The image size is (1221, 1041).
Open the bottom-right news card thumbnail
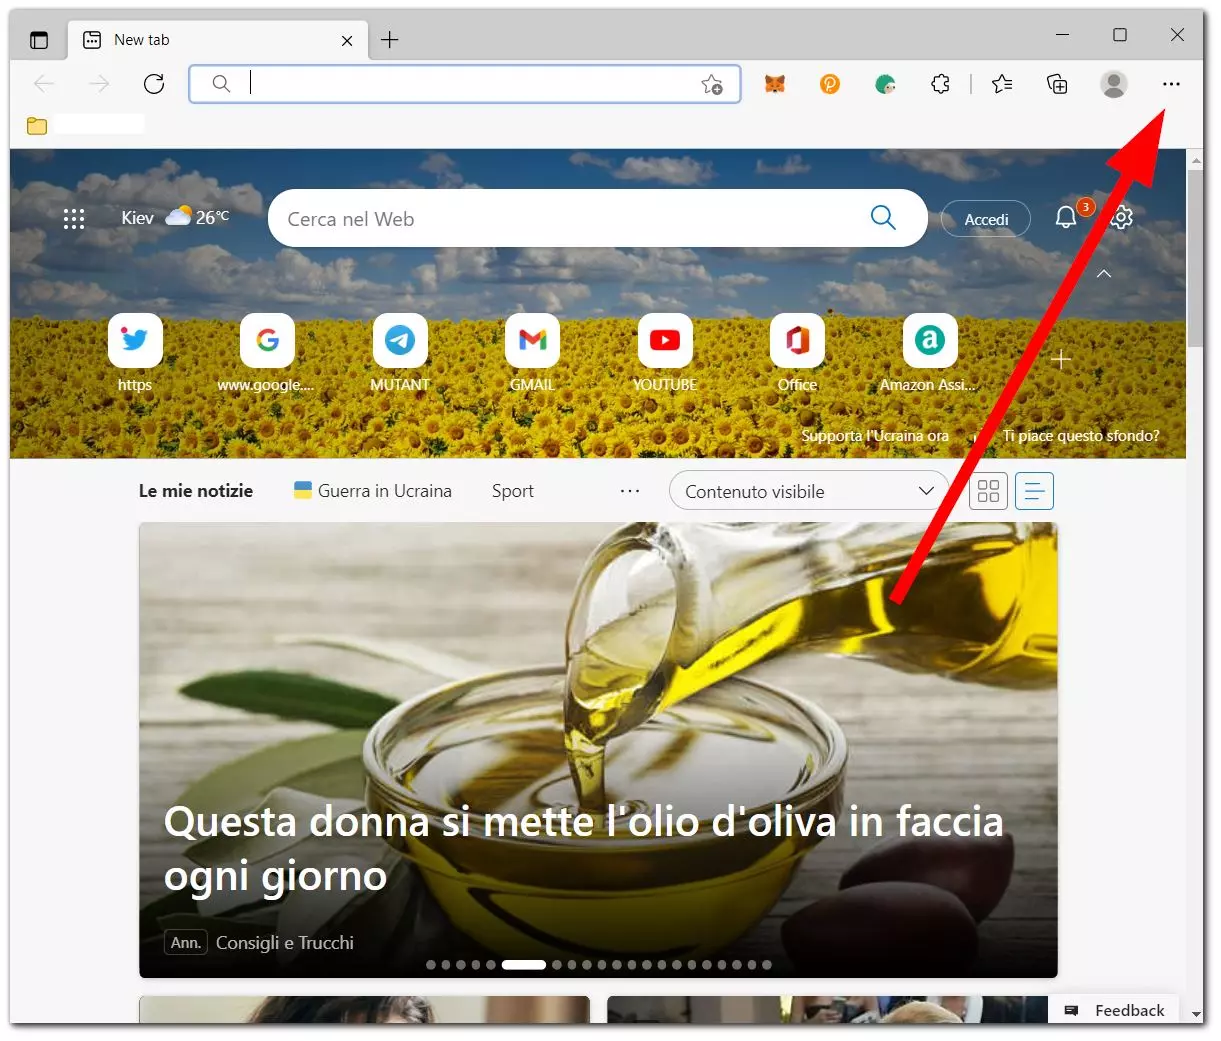click(x=828, y=1009)
